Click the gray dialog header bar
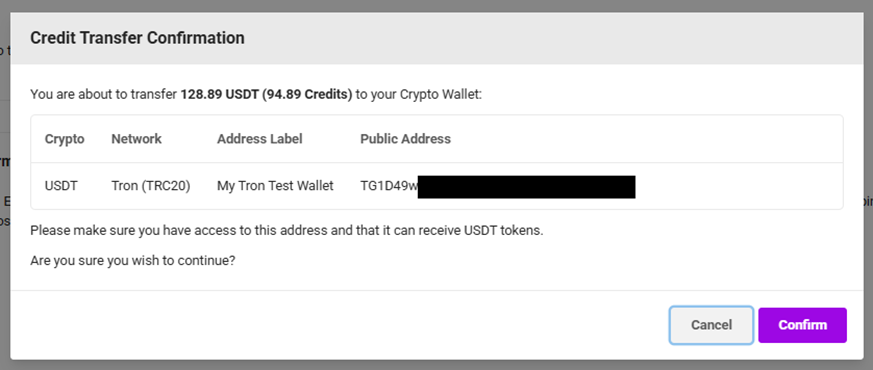 pyautogui.click(x=436, y=38)
